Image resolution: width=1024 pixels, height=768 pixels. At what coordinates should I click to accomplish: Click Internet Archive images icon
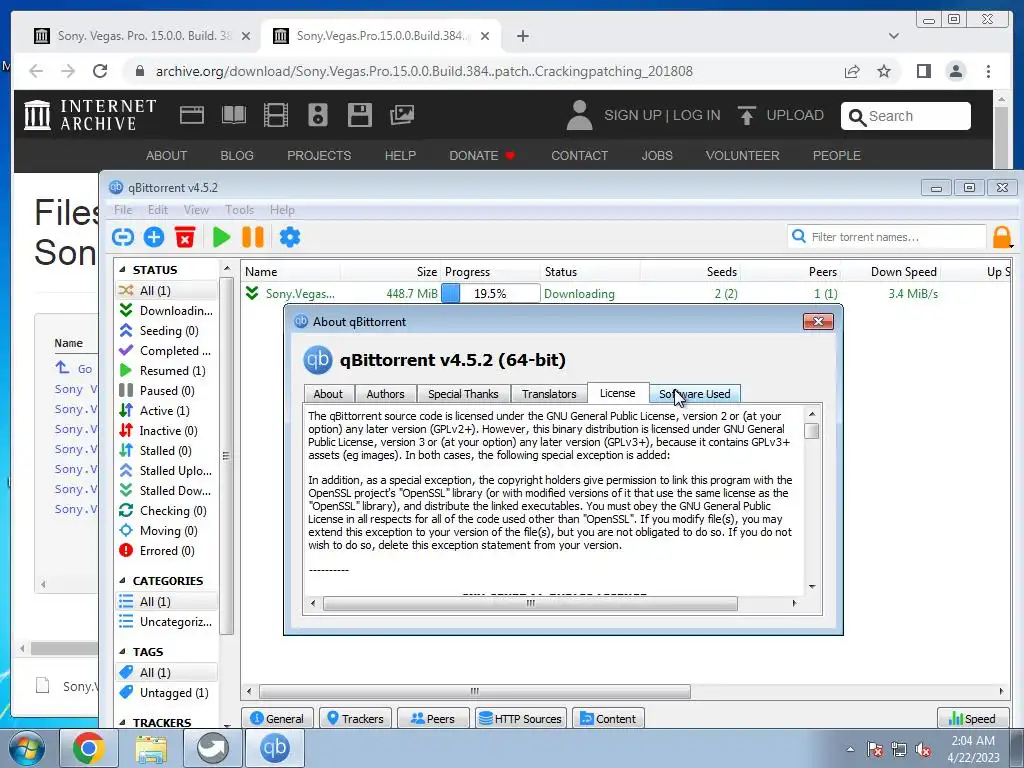[402, 115]
